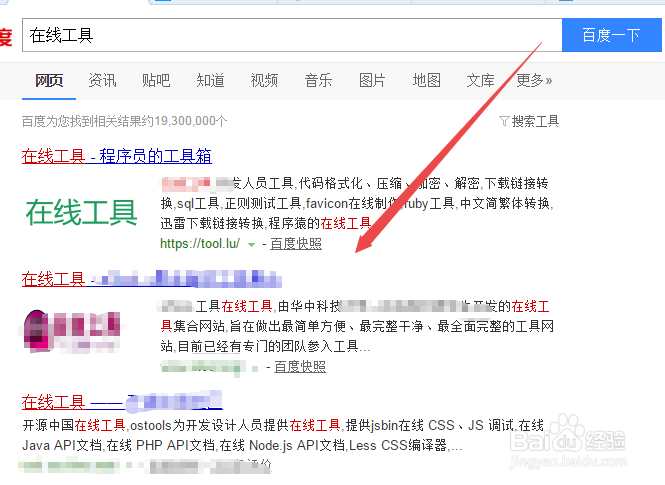
Task: Click the 百度一下 search button
Action: (x=611, y=35)
